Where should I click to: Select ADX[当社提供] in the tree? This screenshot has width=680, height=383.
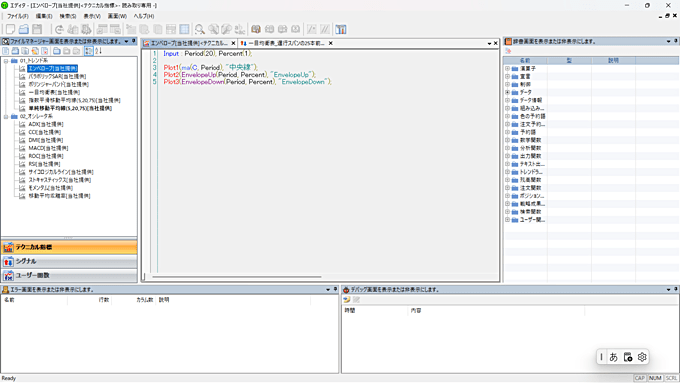[46, 124]
